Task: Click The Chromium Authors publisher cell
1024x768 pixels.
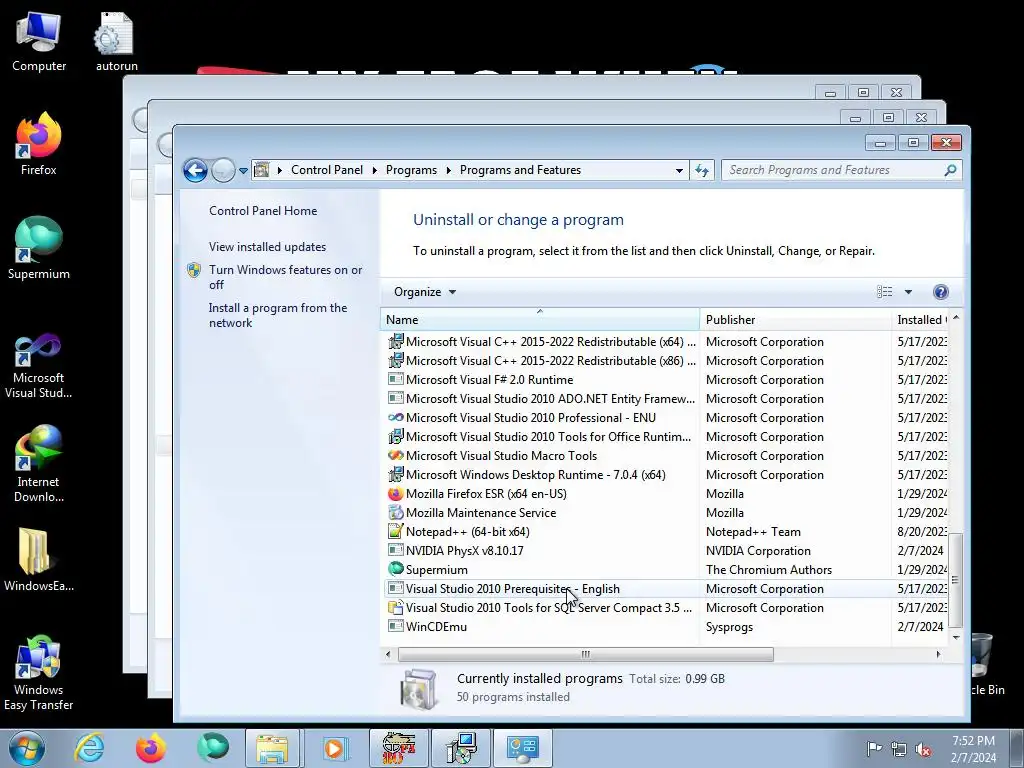Action: click(x=769, y=569)
